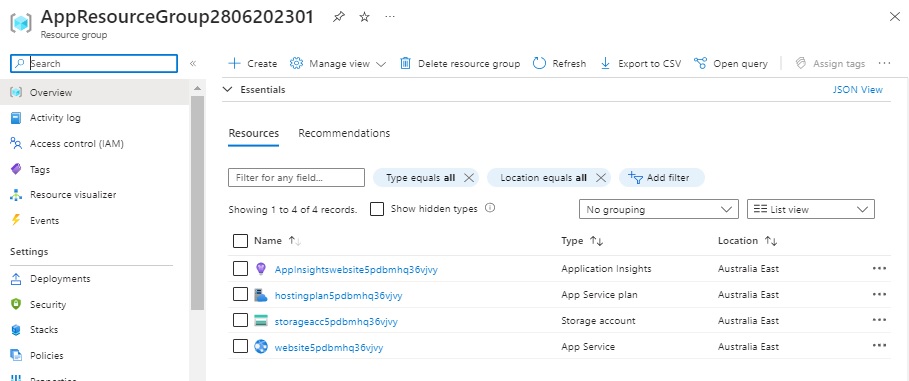Viewport: 909px width, 381px height.
Task: Open more options for AppInsightswebsite5pdbmhq36vjvy row
Action: click(879, 268)
